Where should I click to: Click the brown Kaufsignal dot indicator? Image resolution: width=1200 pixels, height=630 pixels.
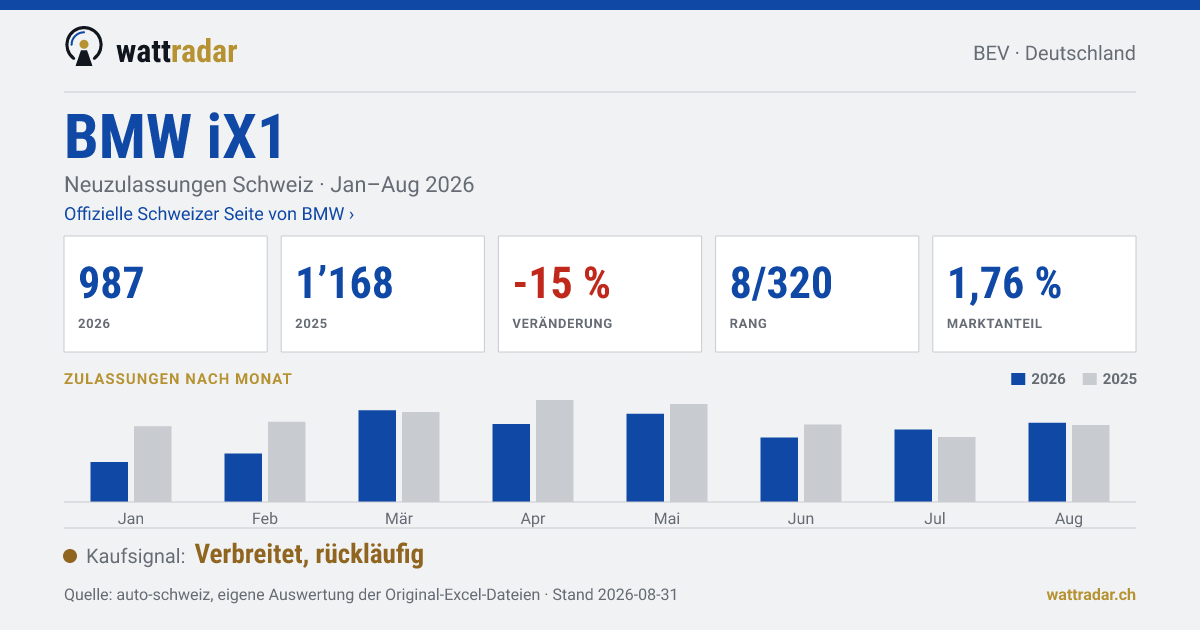coord(70,556)
